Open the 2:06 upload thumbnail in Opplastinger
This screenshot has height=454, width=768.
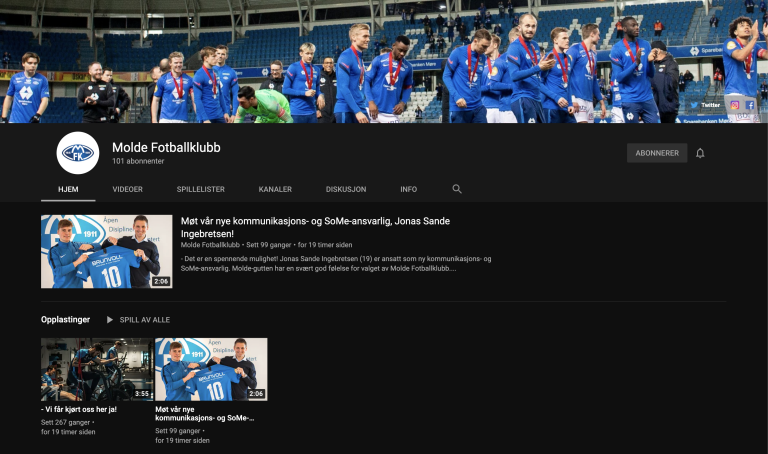click(x=211, y=369)
